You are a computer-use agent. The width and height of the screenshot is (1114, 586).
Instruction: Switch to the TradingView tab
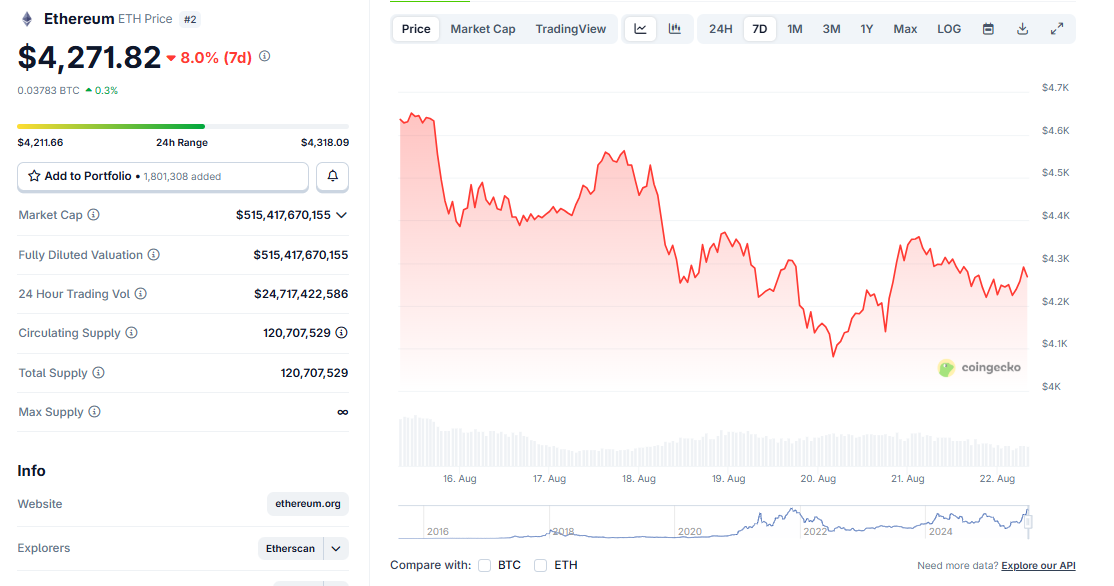pos(570,29)
